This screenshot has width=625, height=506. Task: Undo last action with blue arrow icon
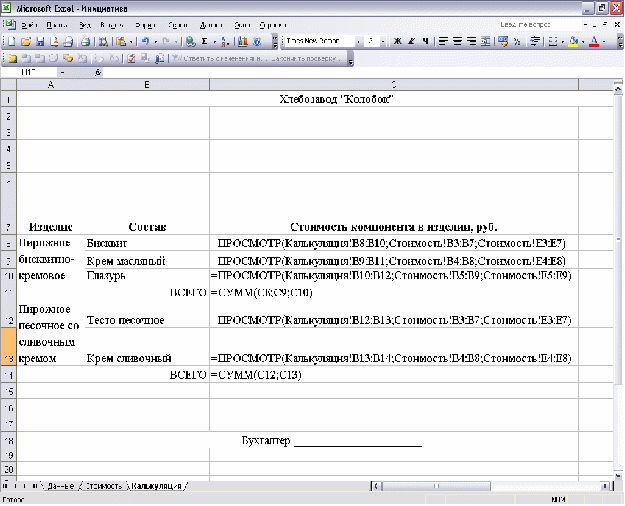(x=145, y=41)
